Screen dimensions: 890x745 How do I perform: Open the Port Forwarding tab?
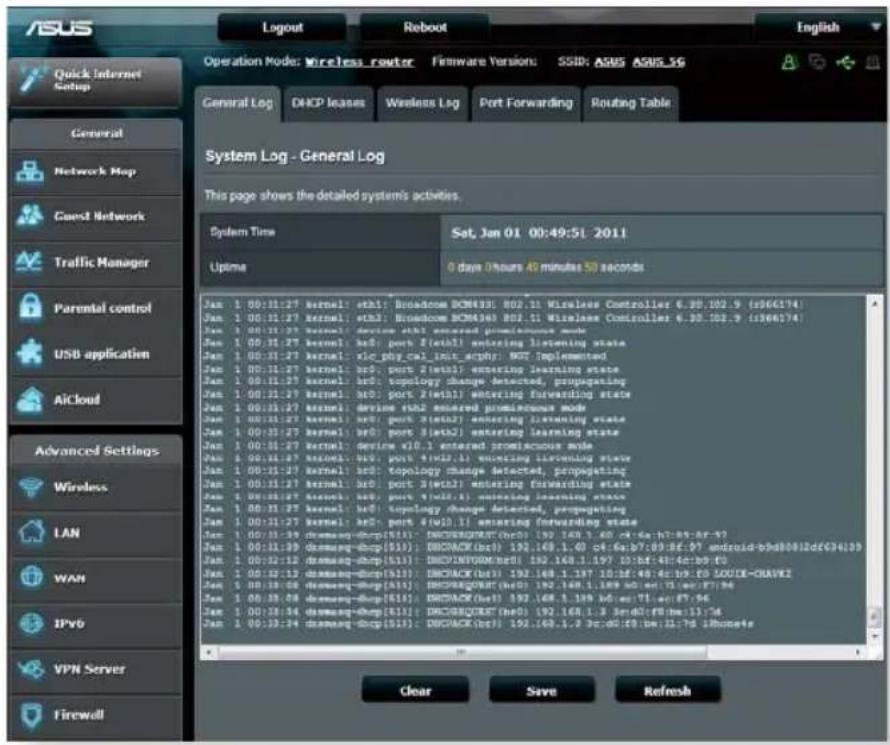[526, 104]
